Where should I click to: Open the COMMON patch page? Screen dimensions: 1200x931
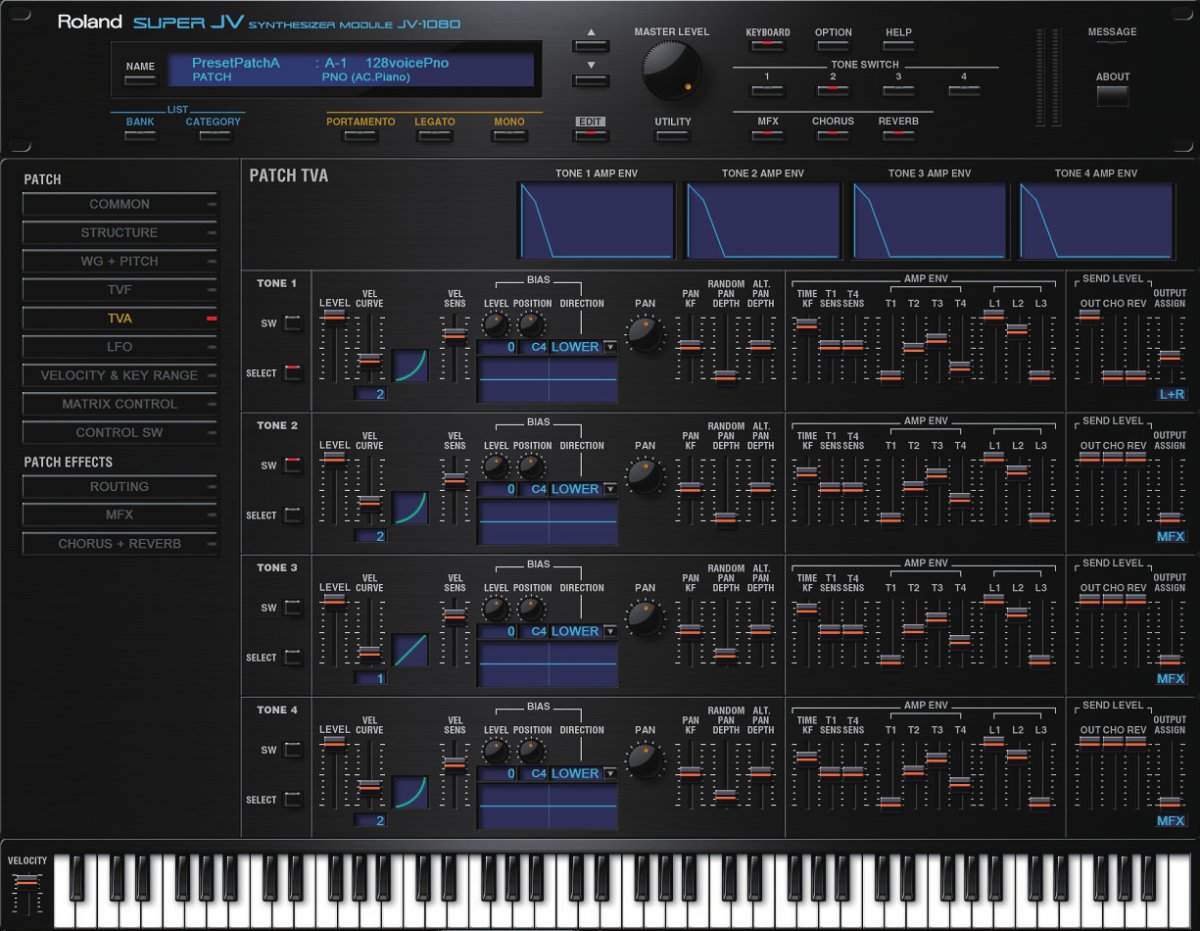click(120, 204)
